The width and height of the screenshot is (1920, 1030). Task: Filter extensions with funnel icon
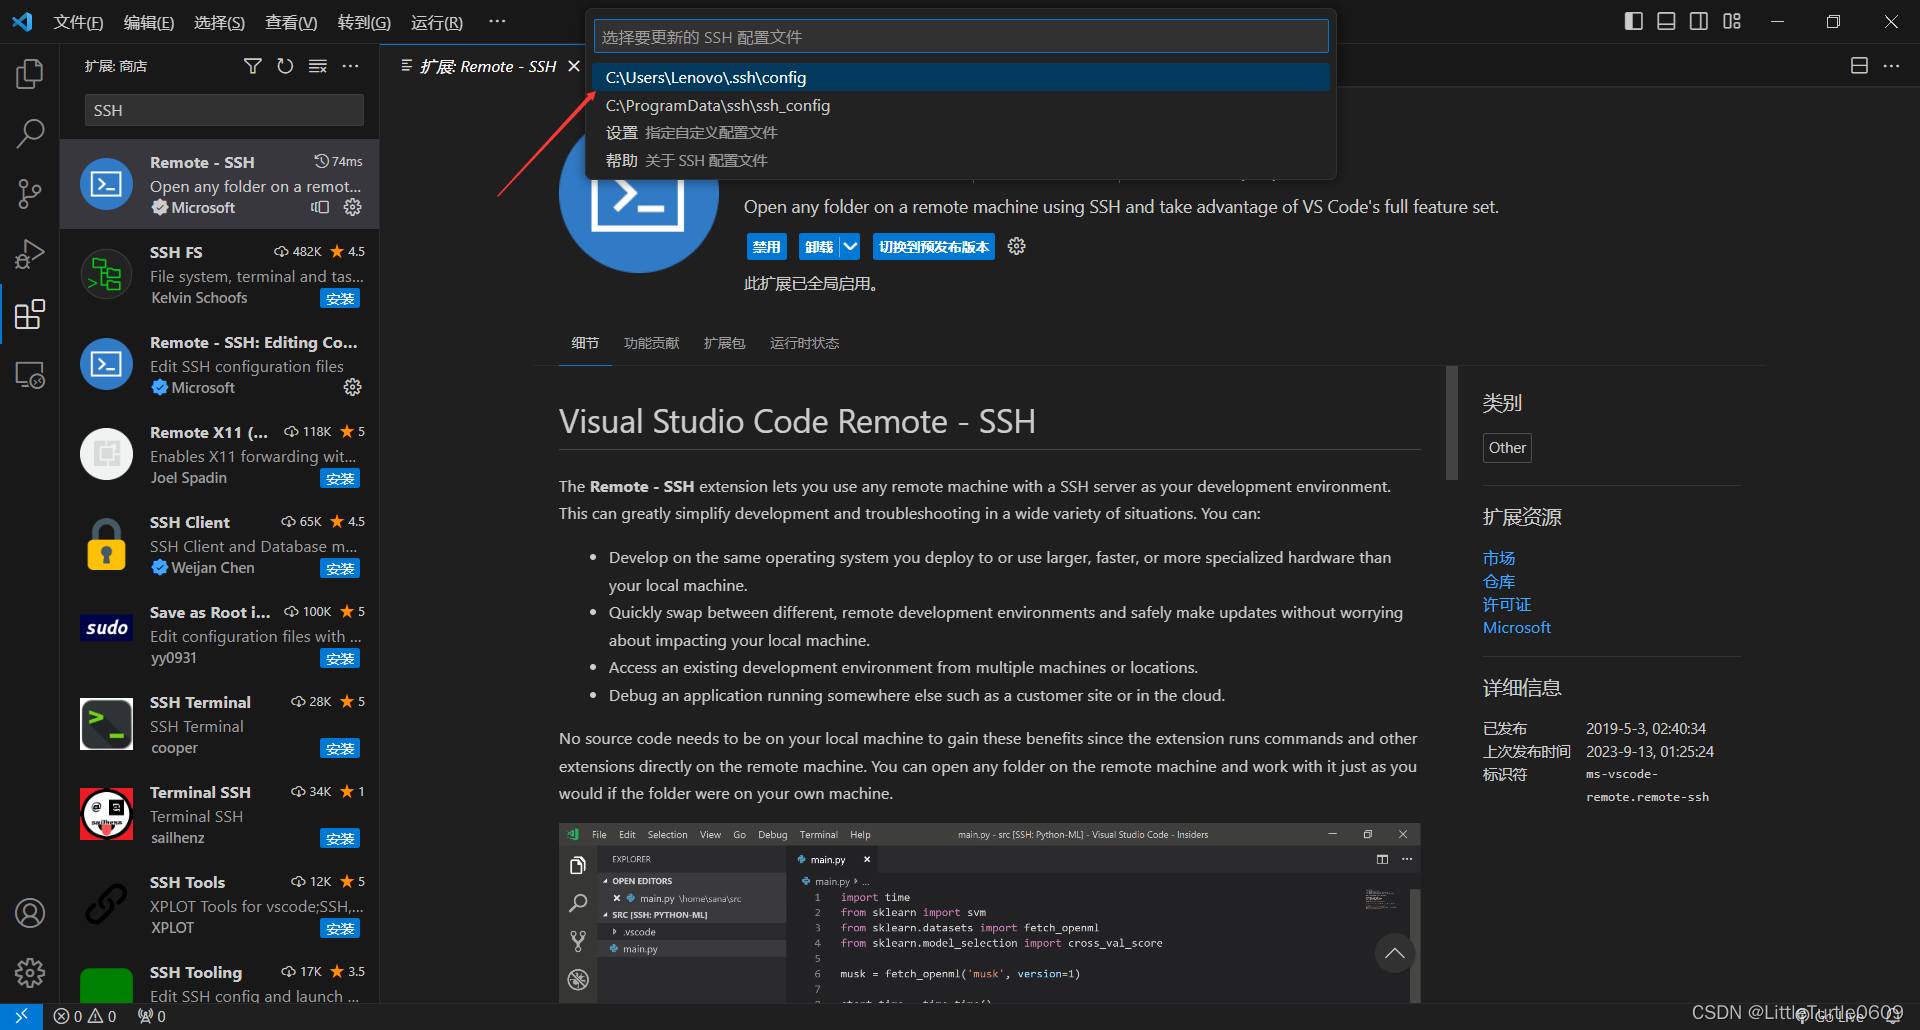click(253, 66)
